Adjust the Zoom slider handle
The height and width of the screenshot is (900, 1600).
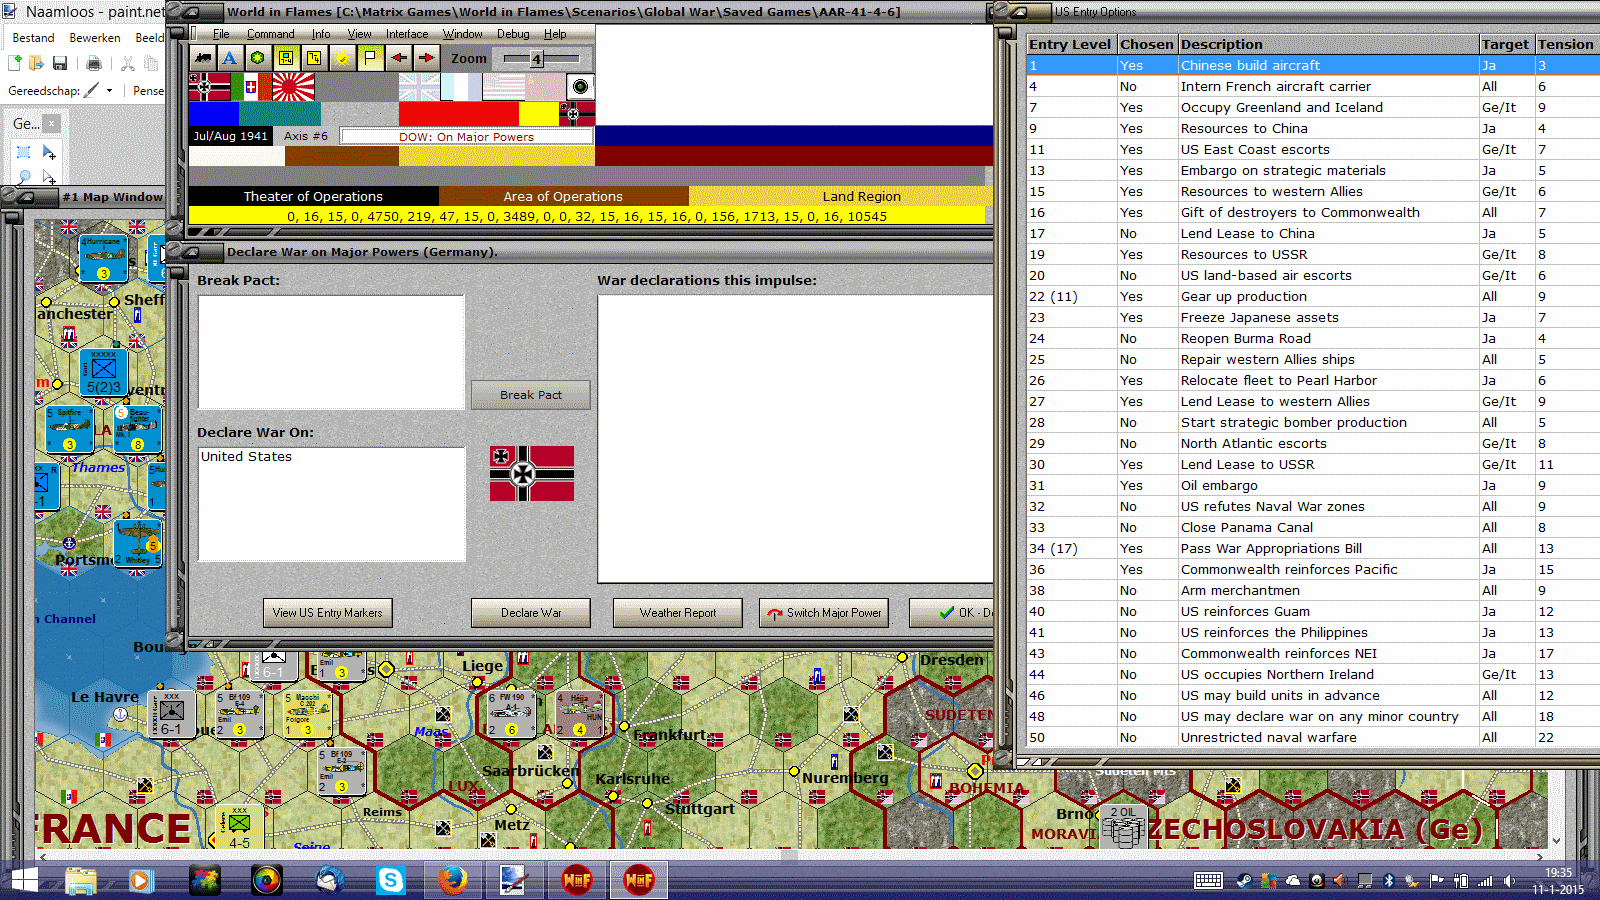click(536, 59)
